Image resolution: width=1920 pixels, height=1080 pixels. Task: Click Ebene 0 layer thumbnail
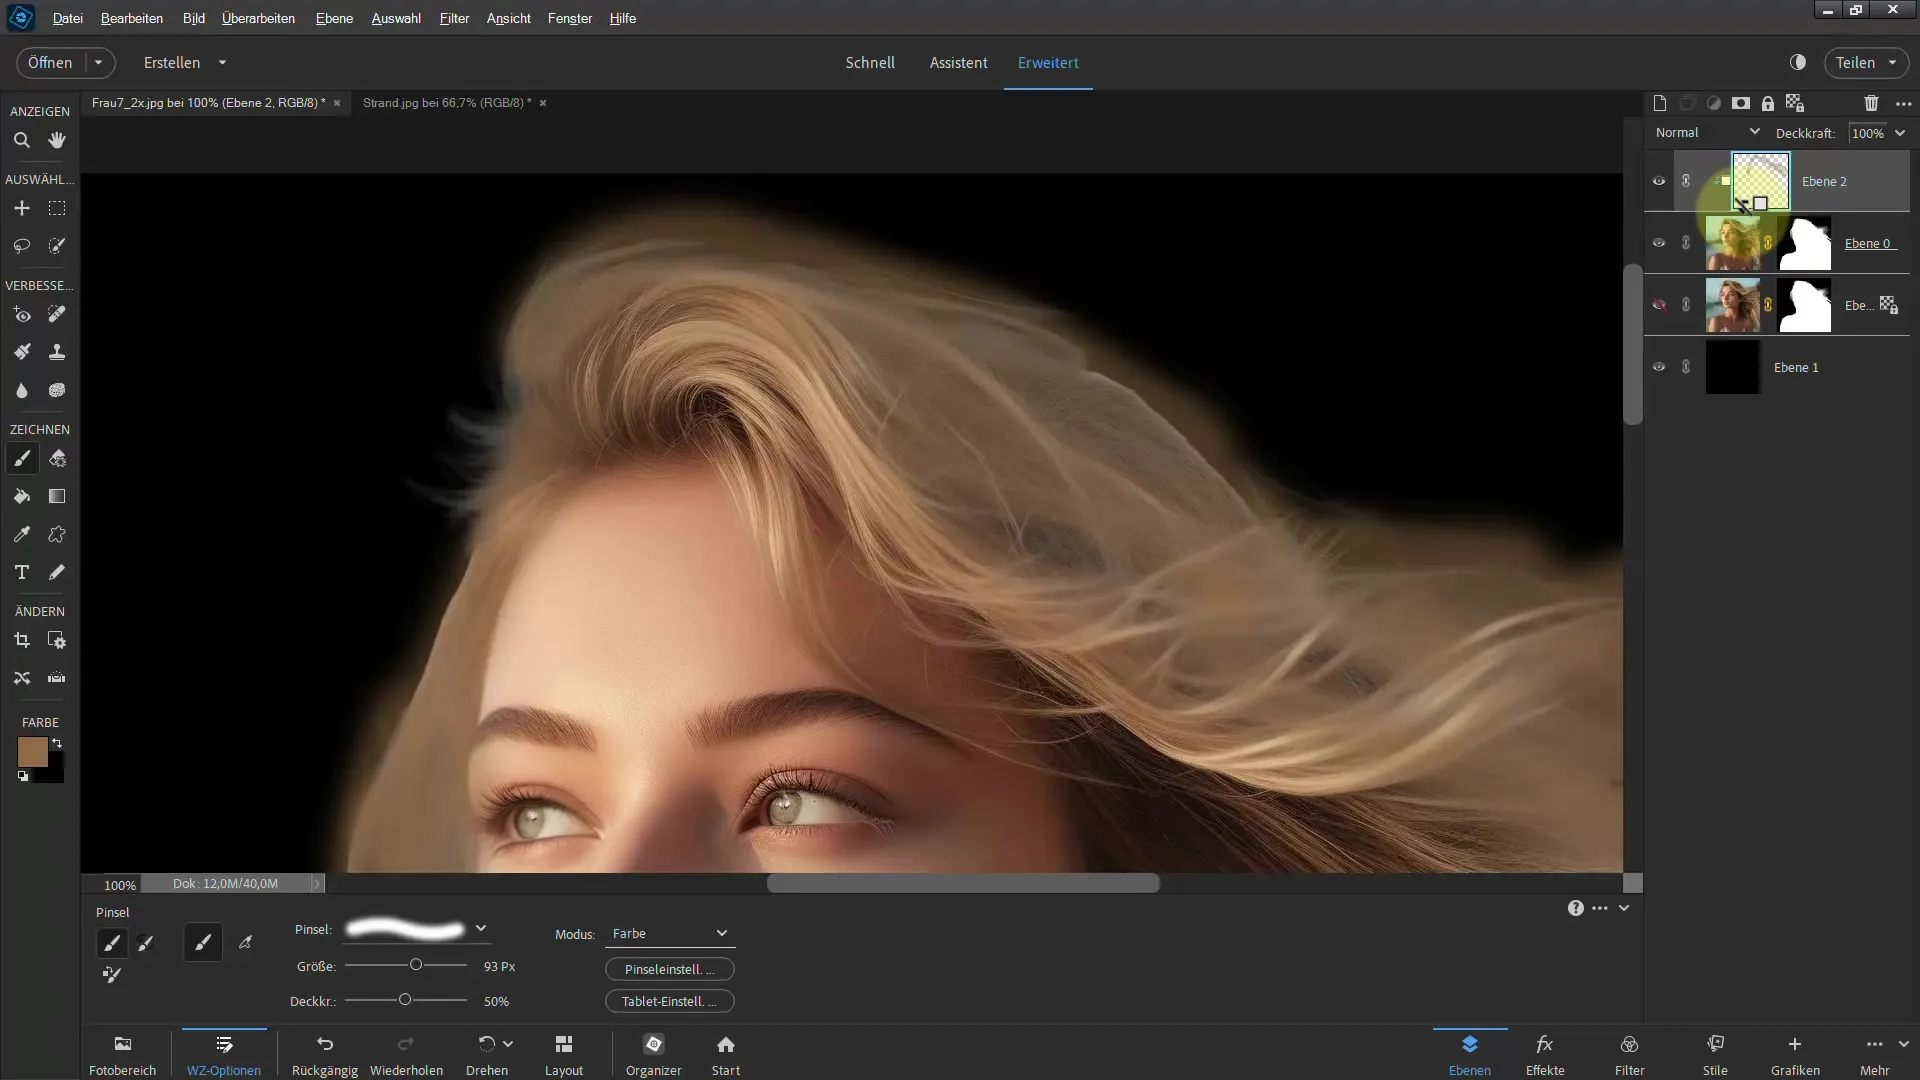click(1733, 243)
